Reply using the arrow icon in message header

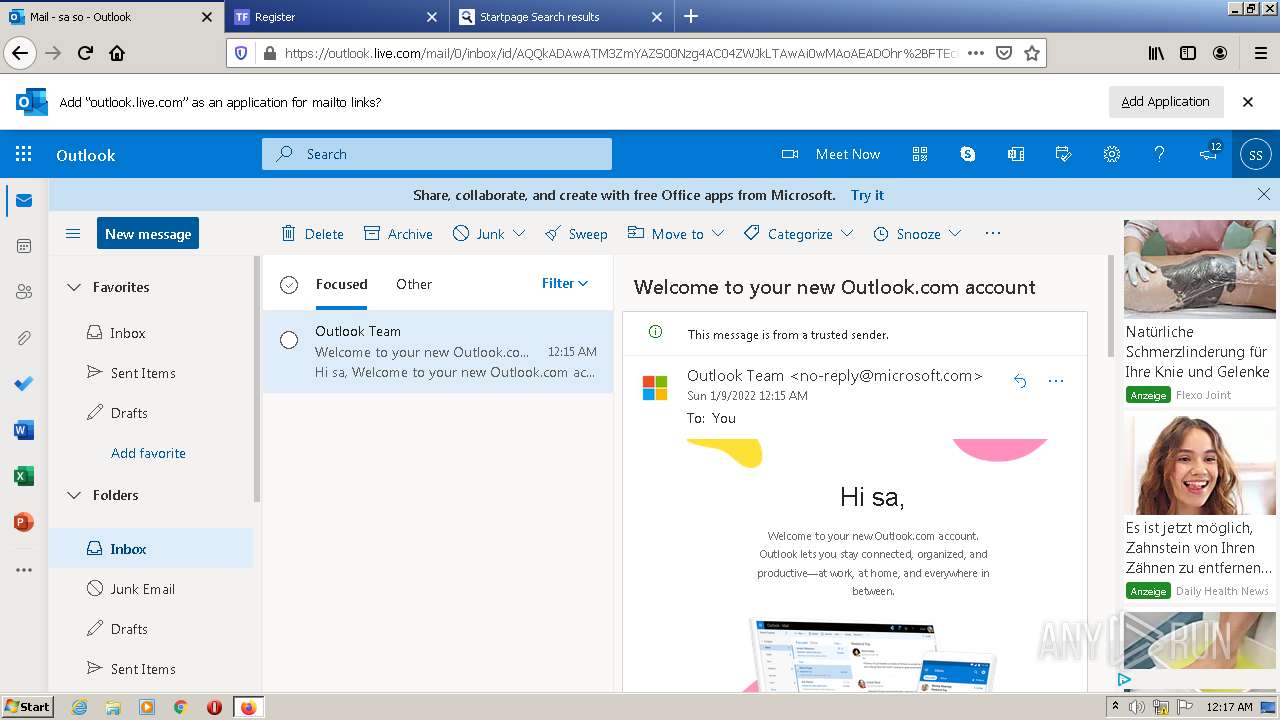(1020, 381)
